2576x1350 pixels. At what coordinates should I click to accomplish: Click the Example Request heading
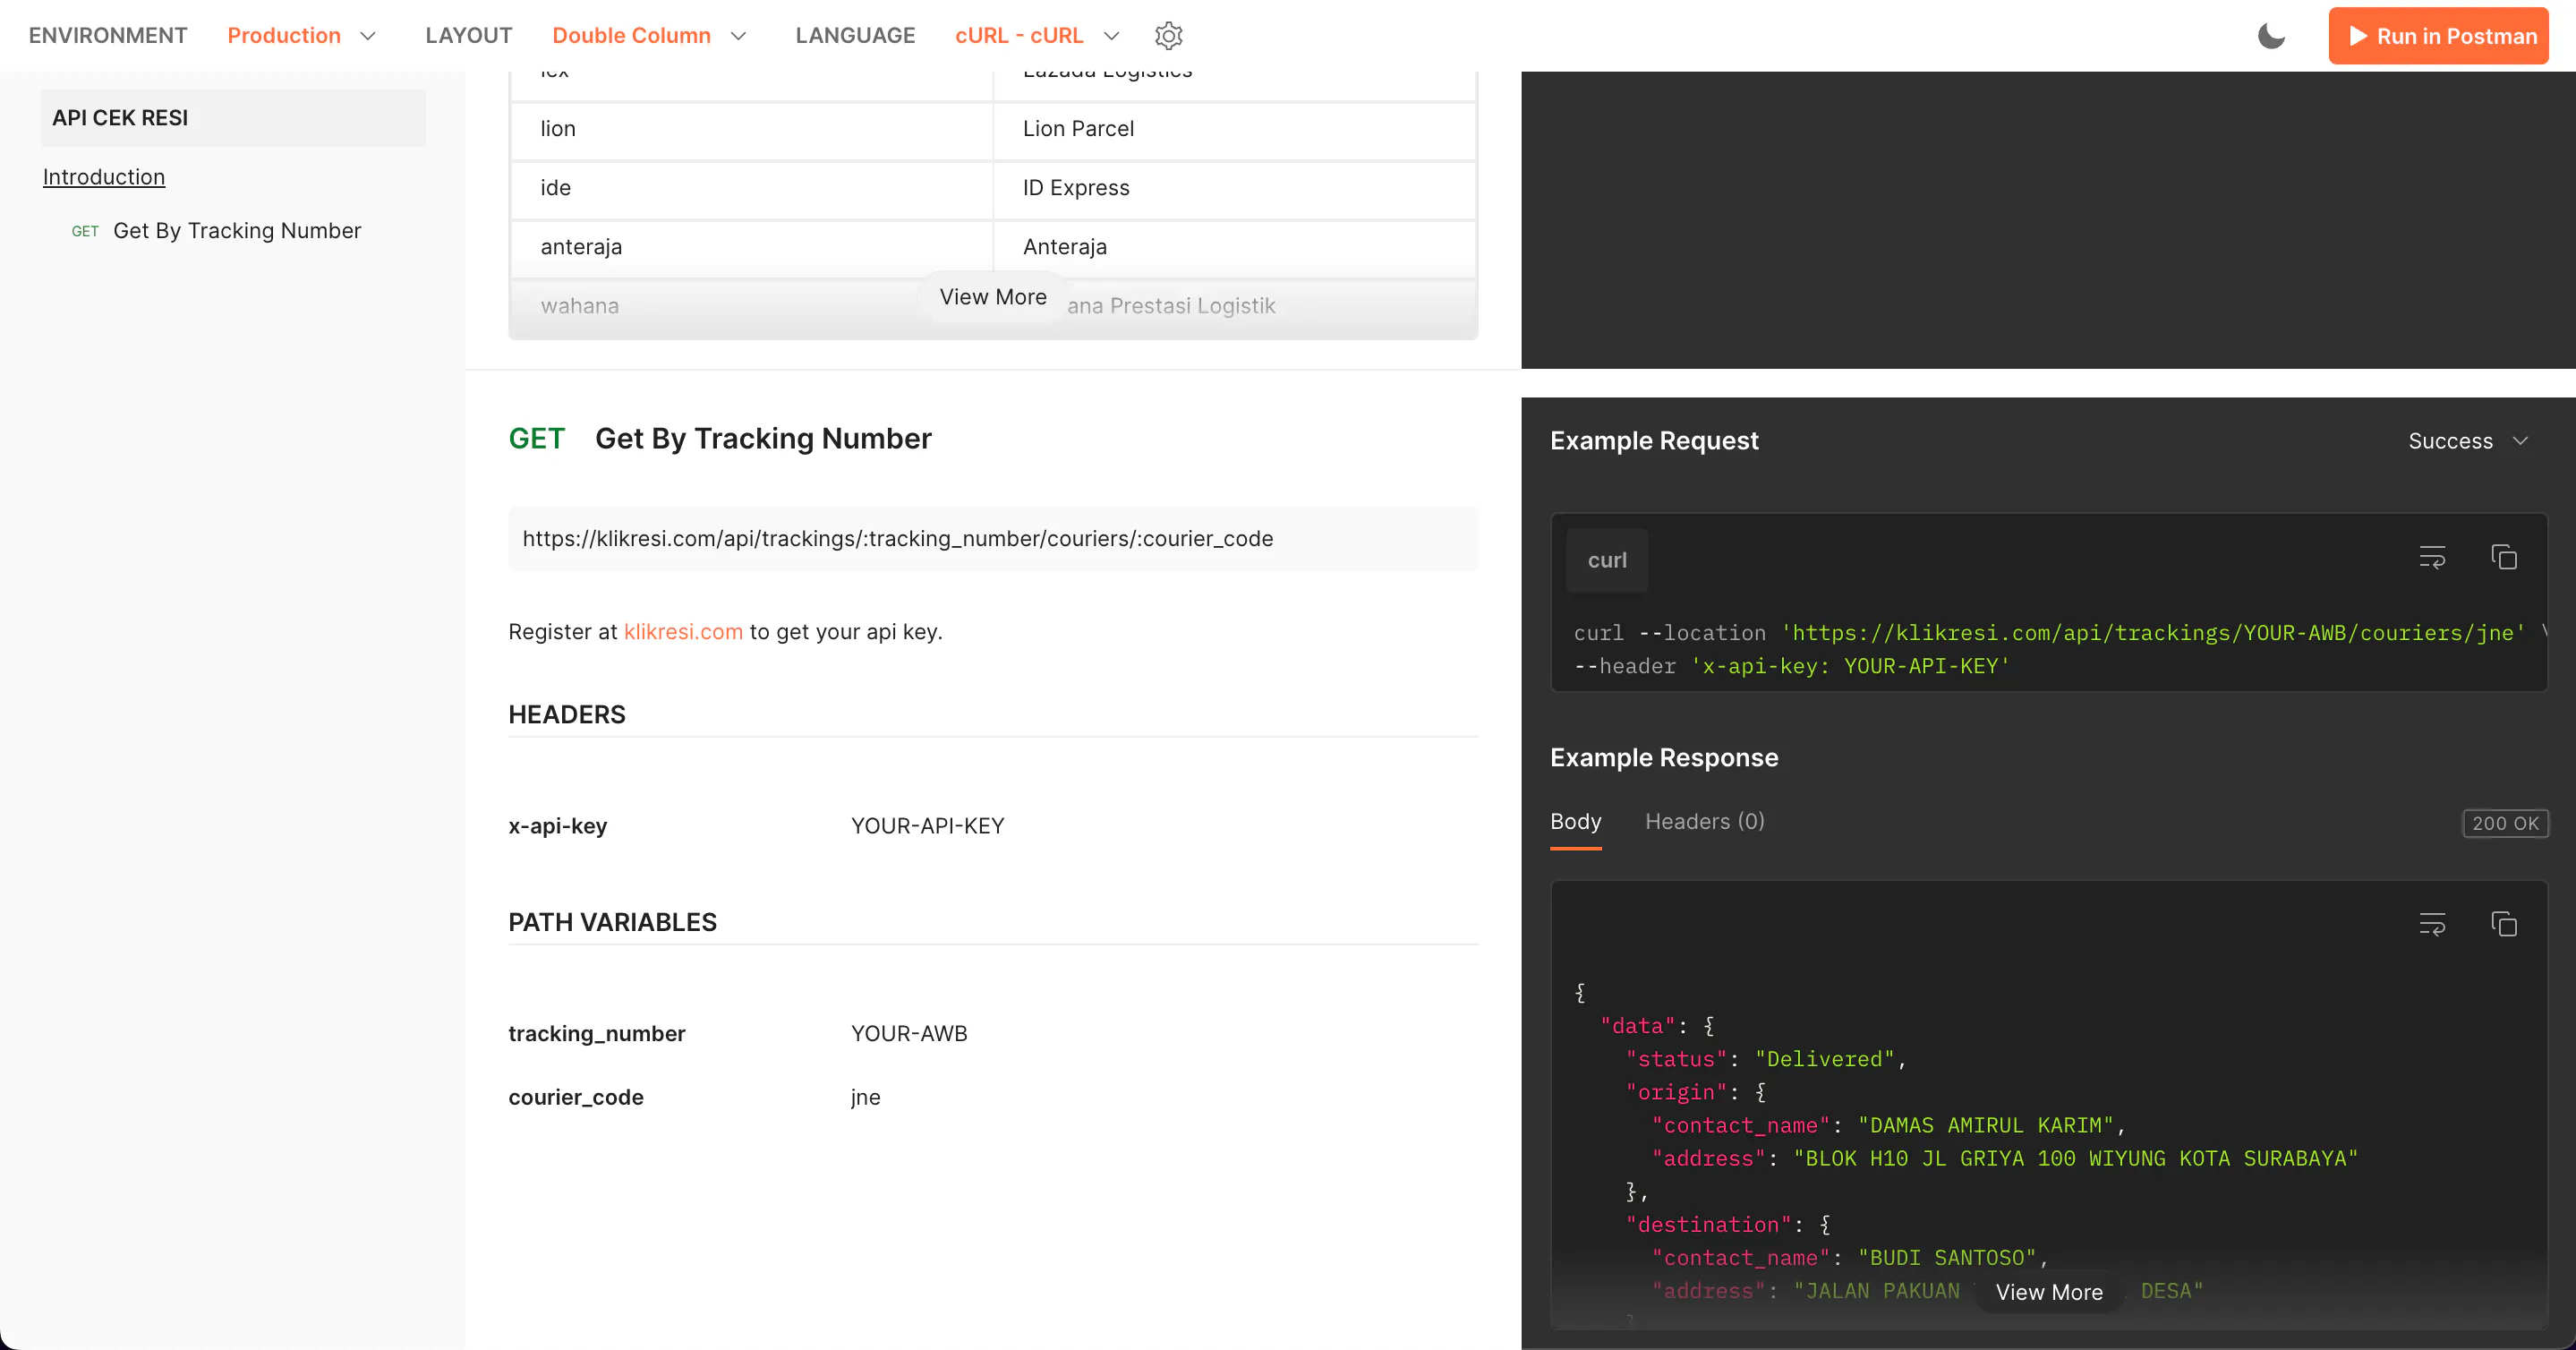(x=1653, y=441)
